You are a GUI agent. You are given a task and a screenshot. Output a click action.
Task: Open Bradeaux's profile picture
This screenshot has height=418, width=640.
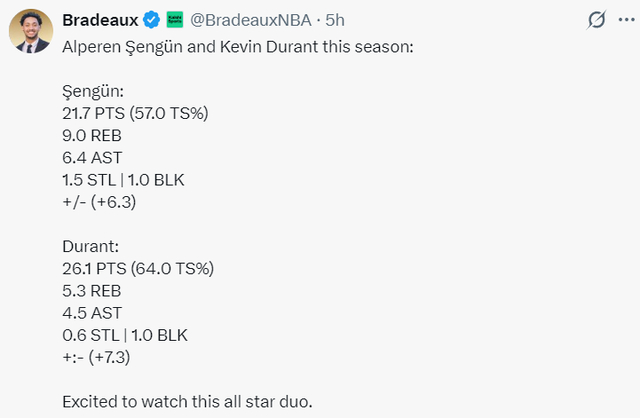point(31,33)
